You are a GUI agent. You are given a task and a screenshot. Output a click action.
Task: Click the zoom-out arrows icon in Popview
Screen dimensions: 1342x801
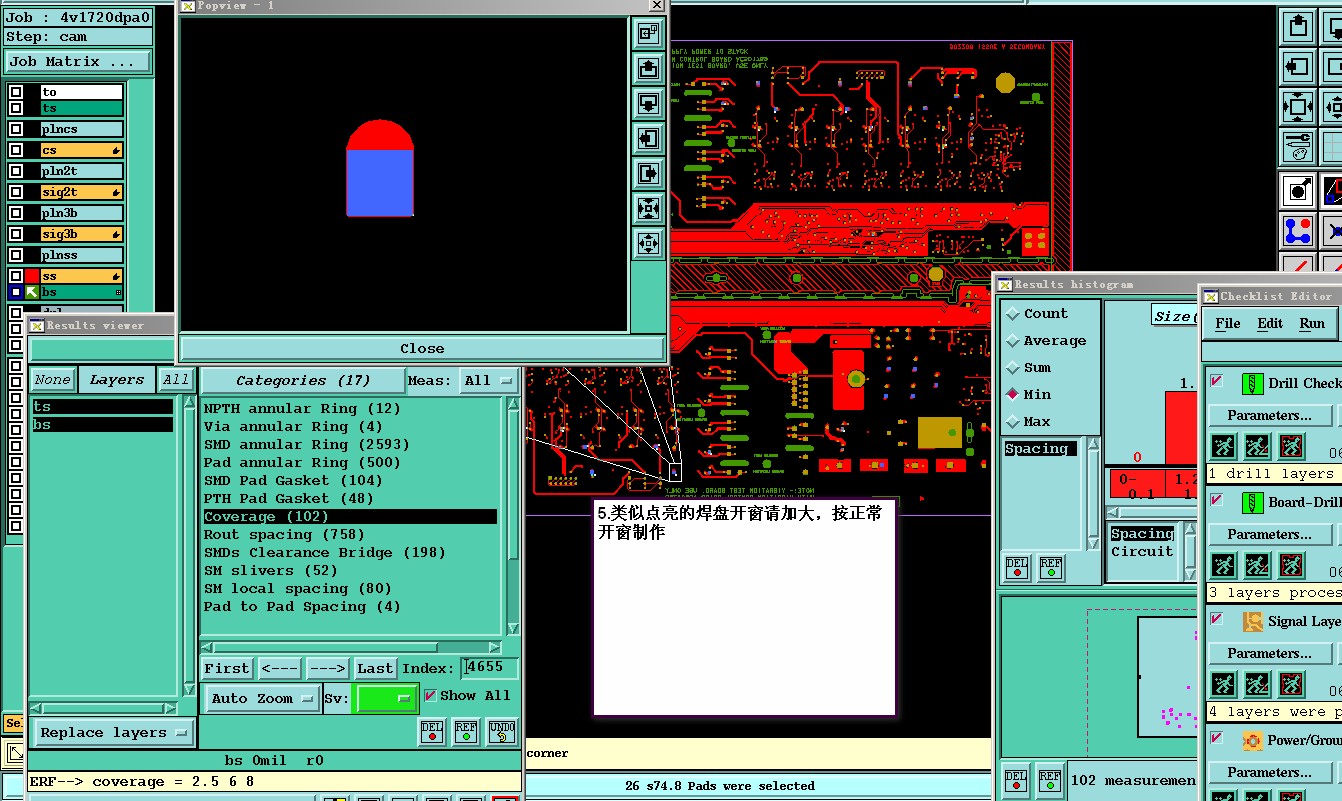tap(648, 243)
